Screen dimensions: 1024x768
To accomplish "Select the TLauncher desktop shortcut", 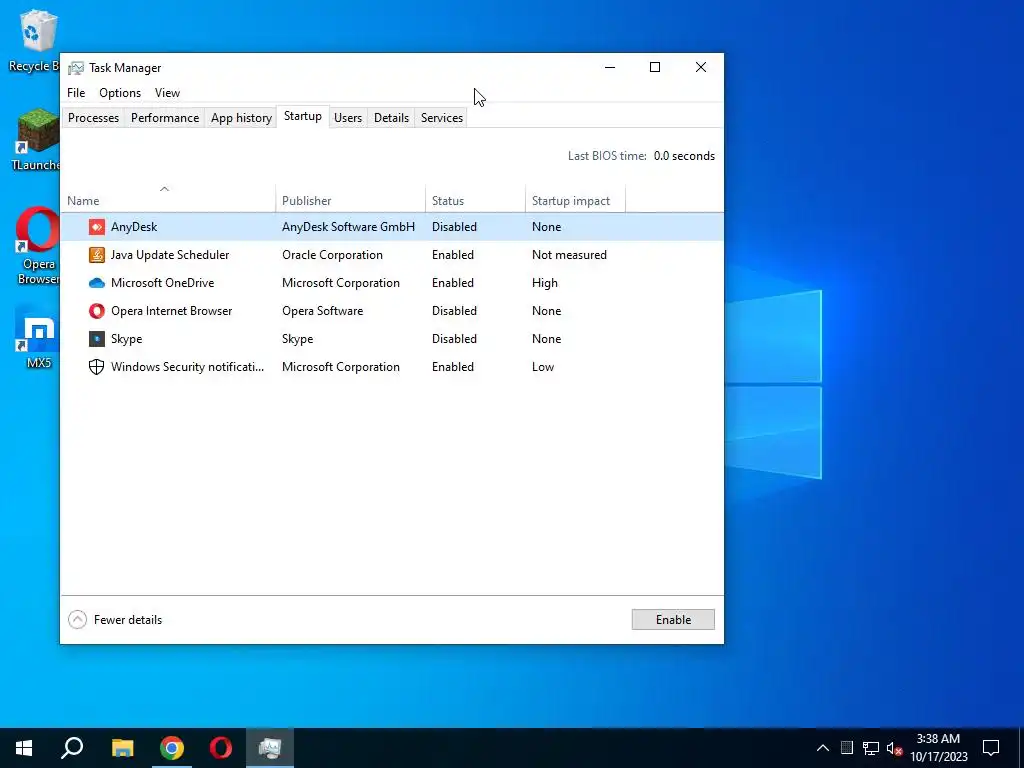I will pos(37,140).
